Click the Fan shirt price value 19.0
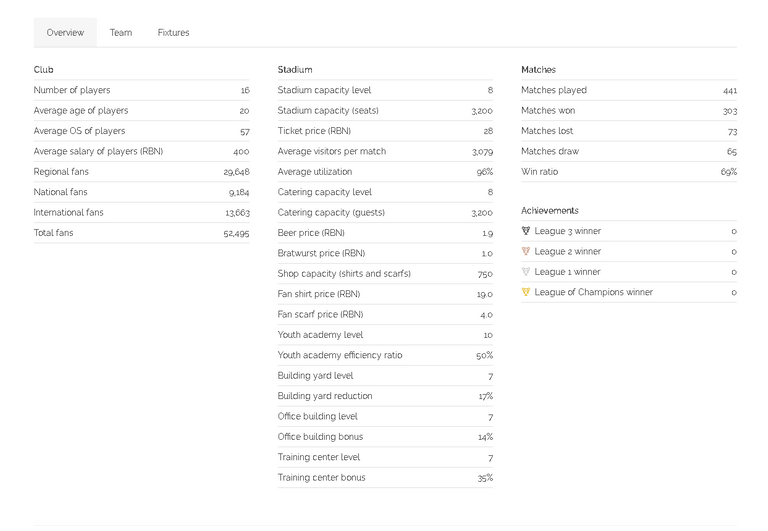 (485, 294)
